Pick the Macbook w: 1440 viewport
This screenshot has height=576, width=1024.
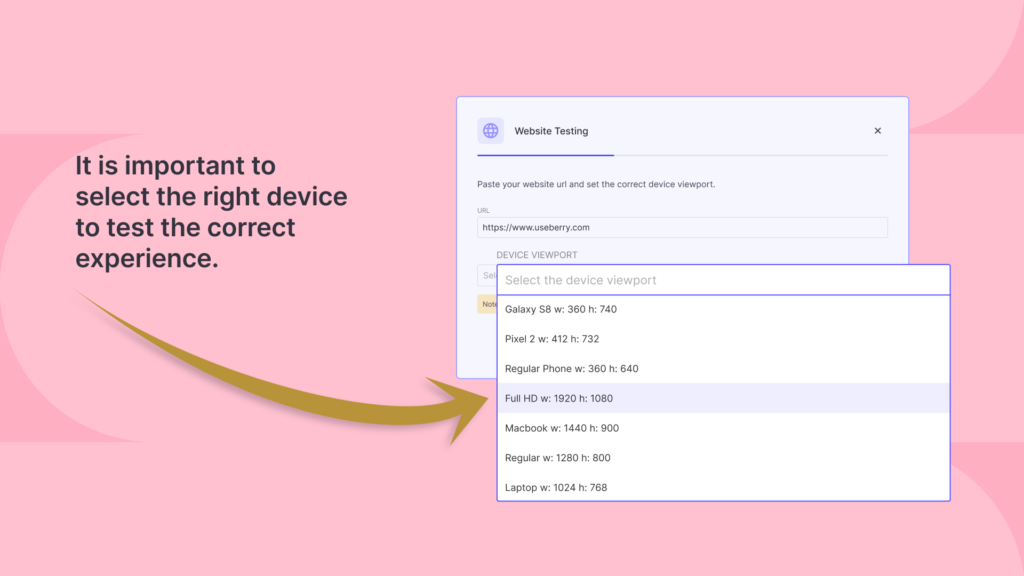pos(560,428)
